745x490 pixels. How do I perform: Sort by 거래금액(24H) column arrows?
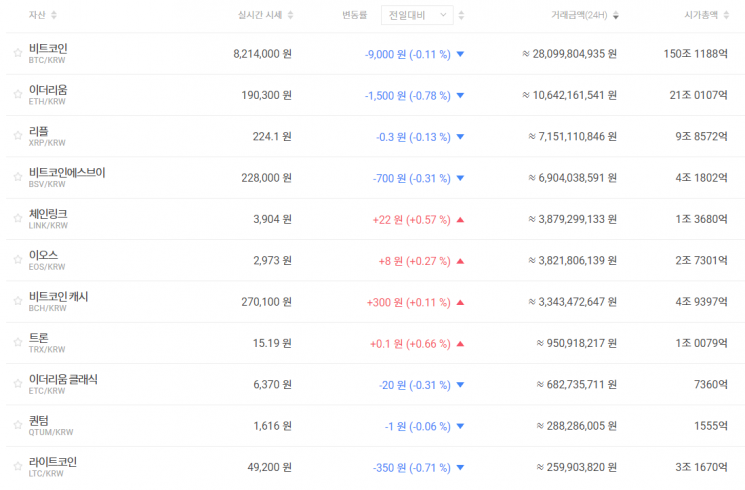click(616, 15)
